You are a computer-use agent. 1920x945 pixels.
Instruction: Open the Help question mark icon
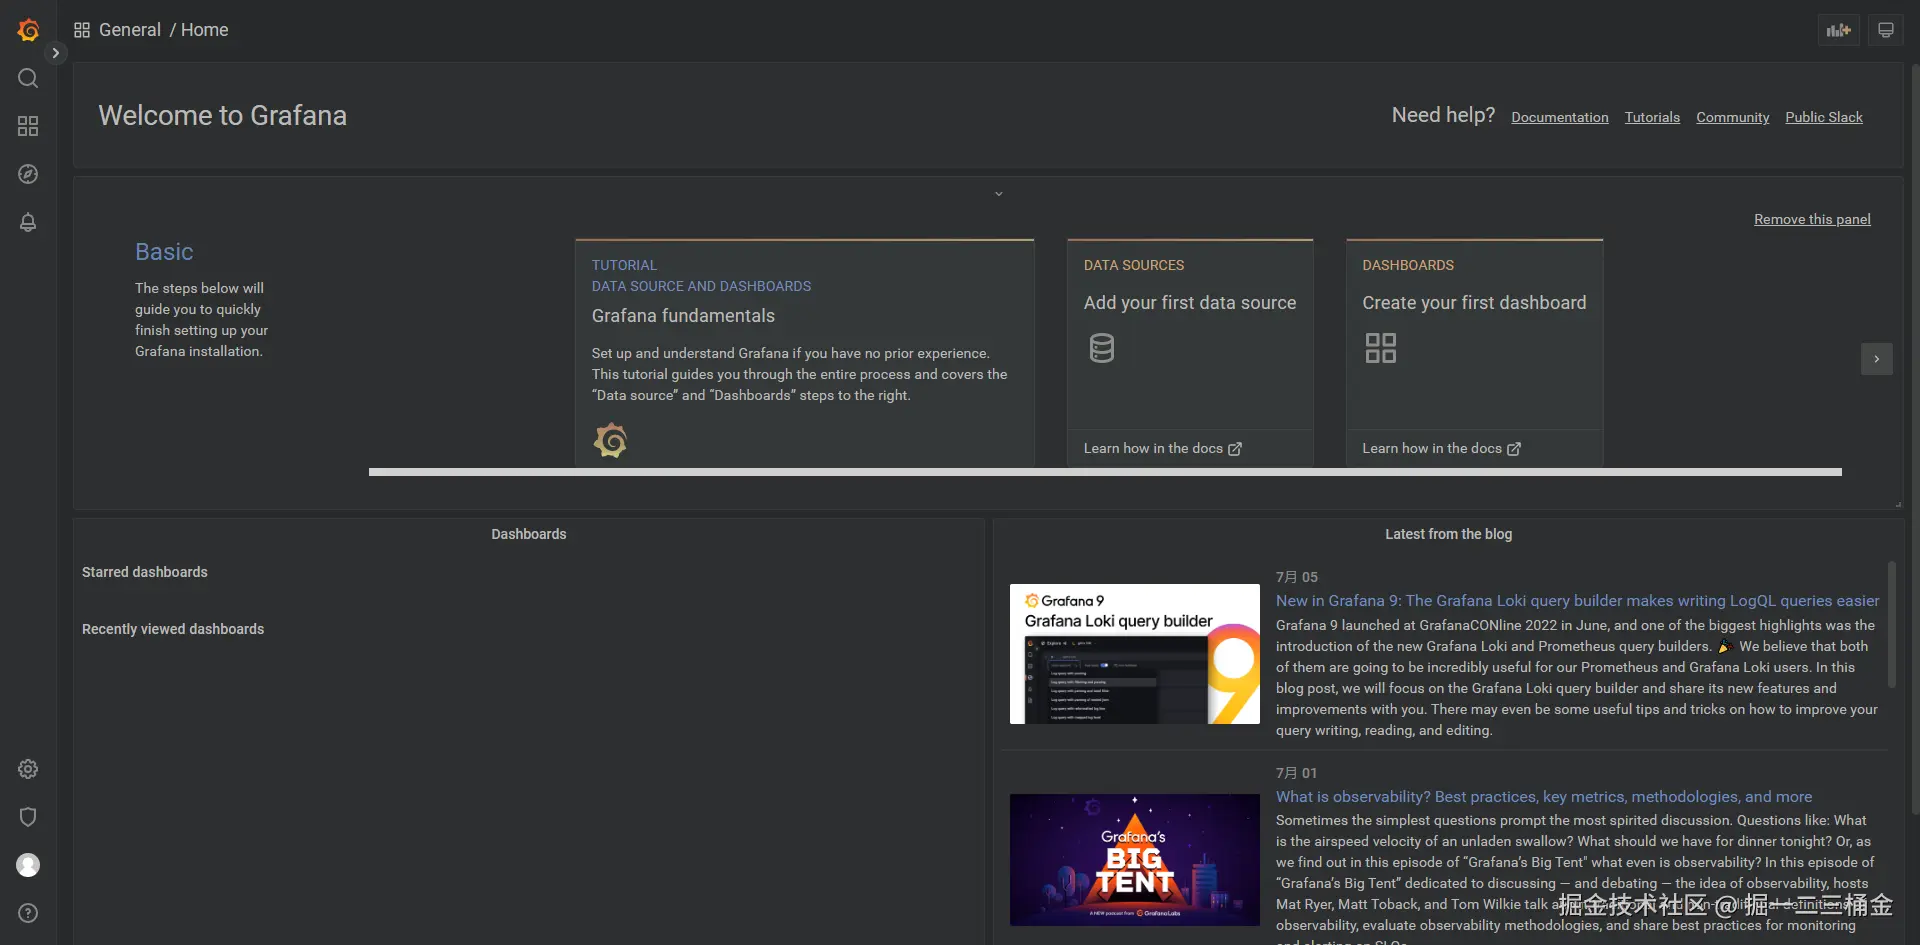[x=28, y=913]
